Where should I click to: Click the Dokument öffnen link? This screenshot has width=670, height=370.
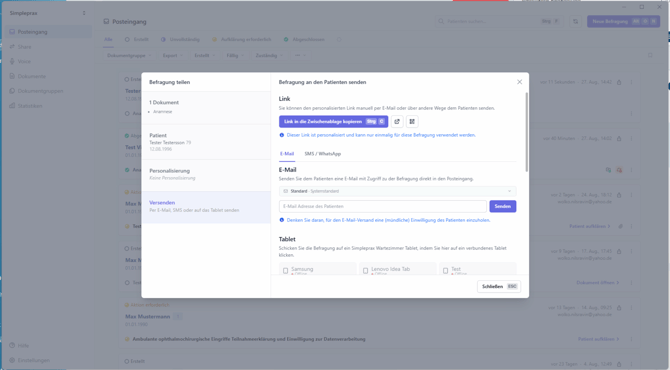(597, 282)
